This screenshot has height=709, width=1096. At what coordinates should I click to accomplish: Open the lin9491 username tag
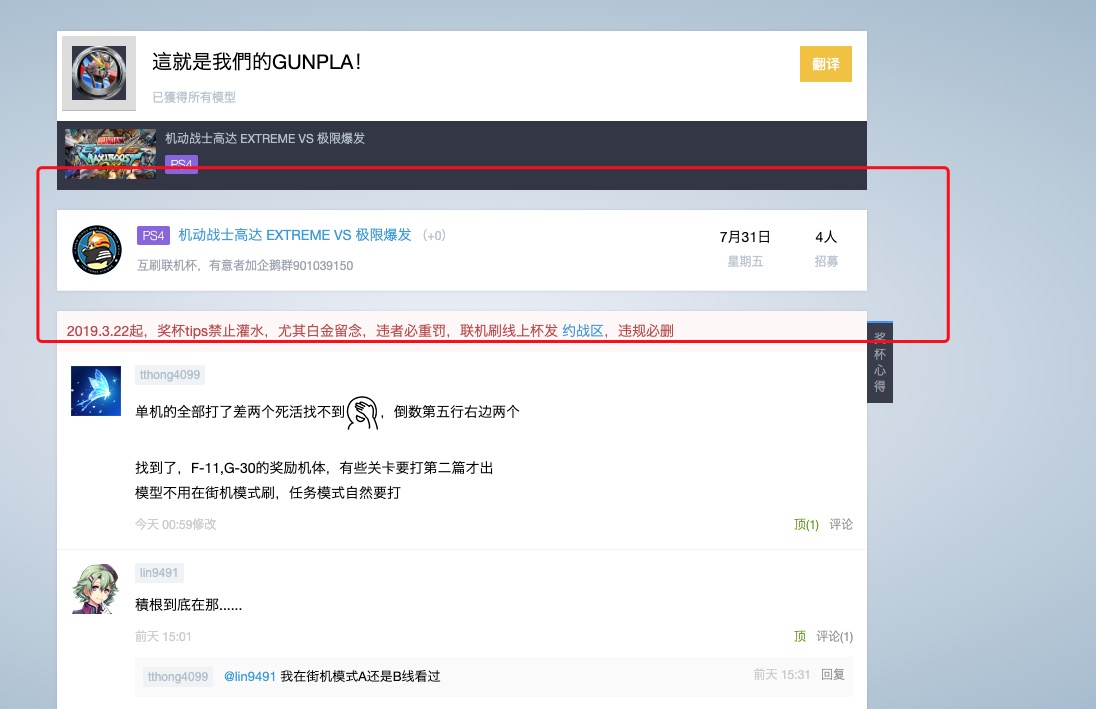(x=159, y=573)
